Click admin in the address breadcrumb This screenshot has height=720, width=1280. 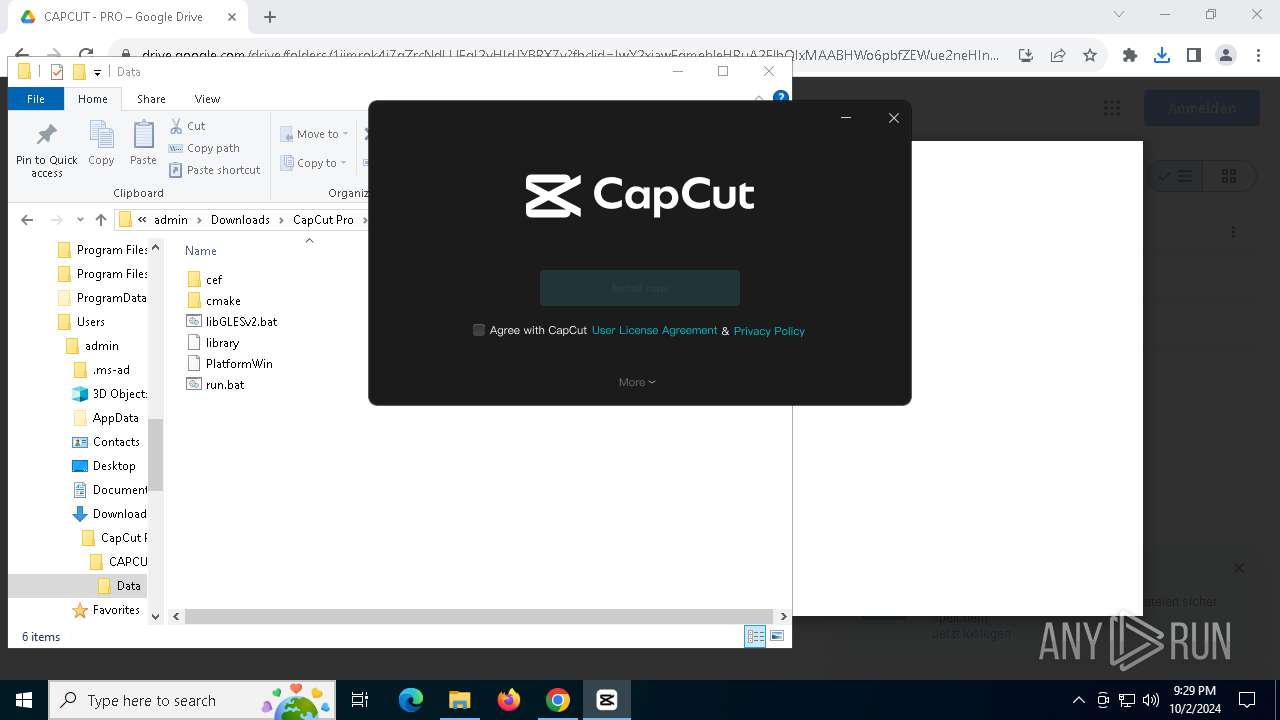(x=171, y=220)
